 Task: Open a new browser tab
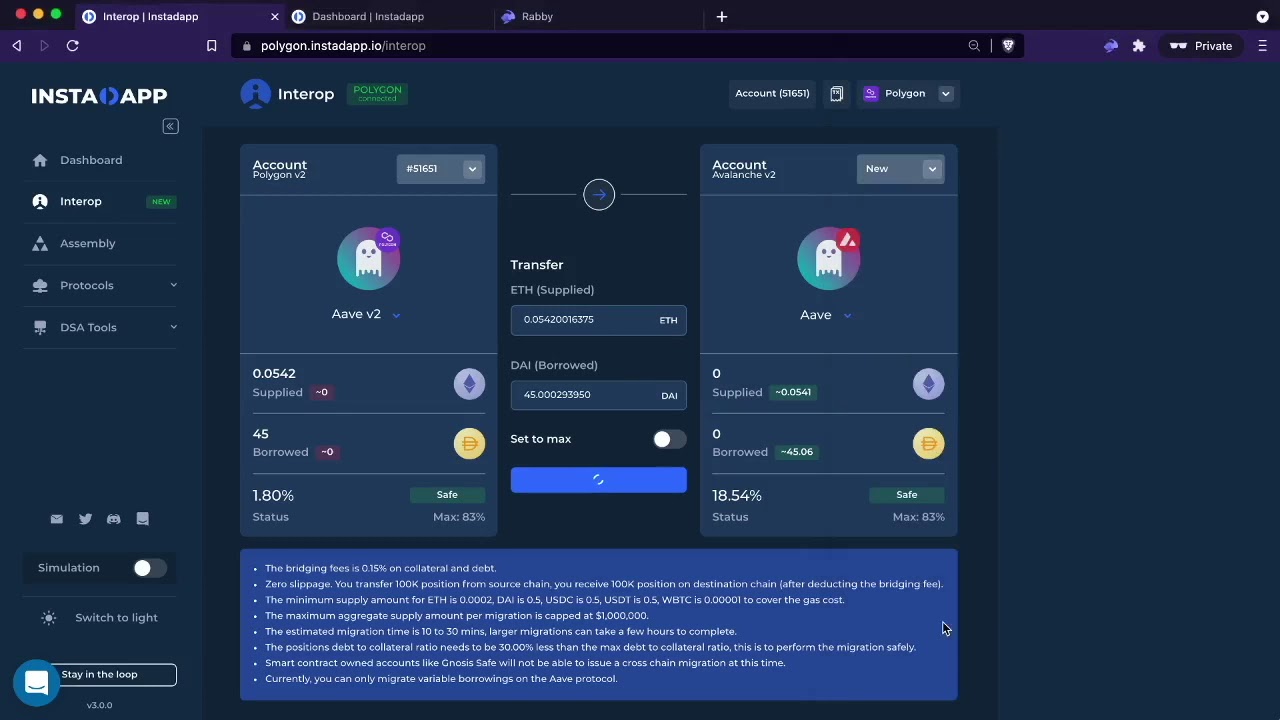pyautogui.click(x=722, y=17)
